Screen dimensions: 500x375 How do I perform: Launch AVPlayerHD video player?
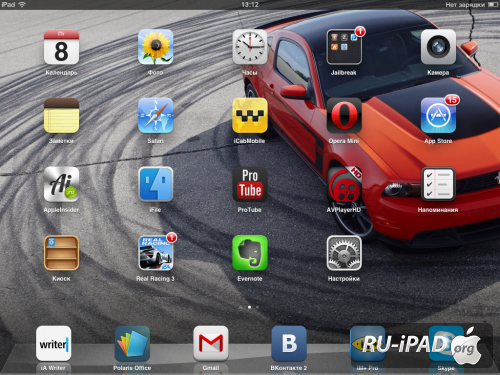[x=344, y=184]
